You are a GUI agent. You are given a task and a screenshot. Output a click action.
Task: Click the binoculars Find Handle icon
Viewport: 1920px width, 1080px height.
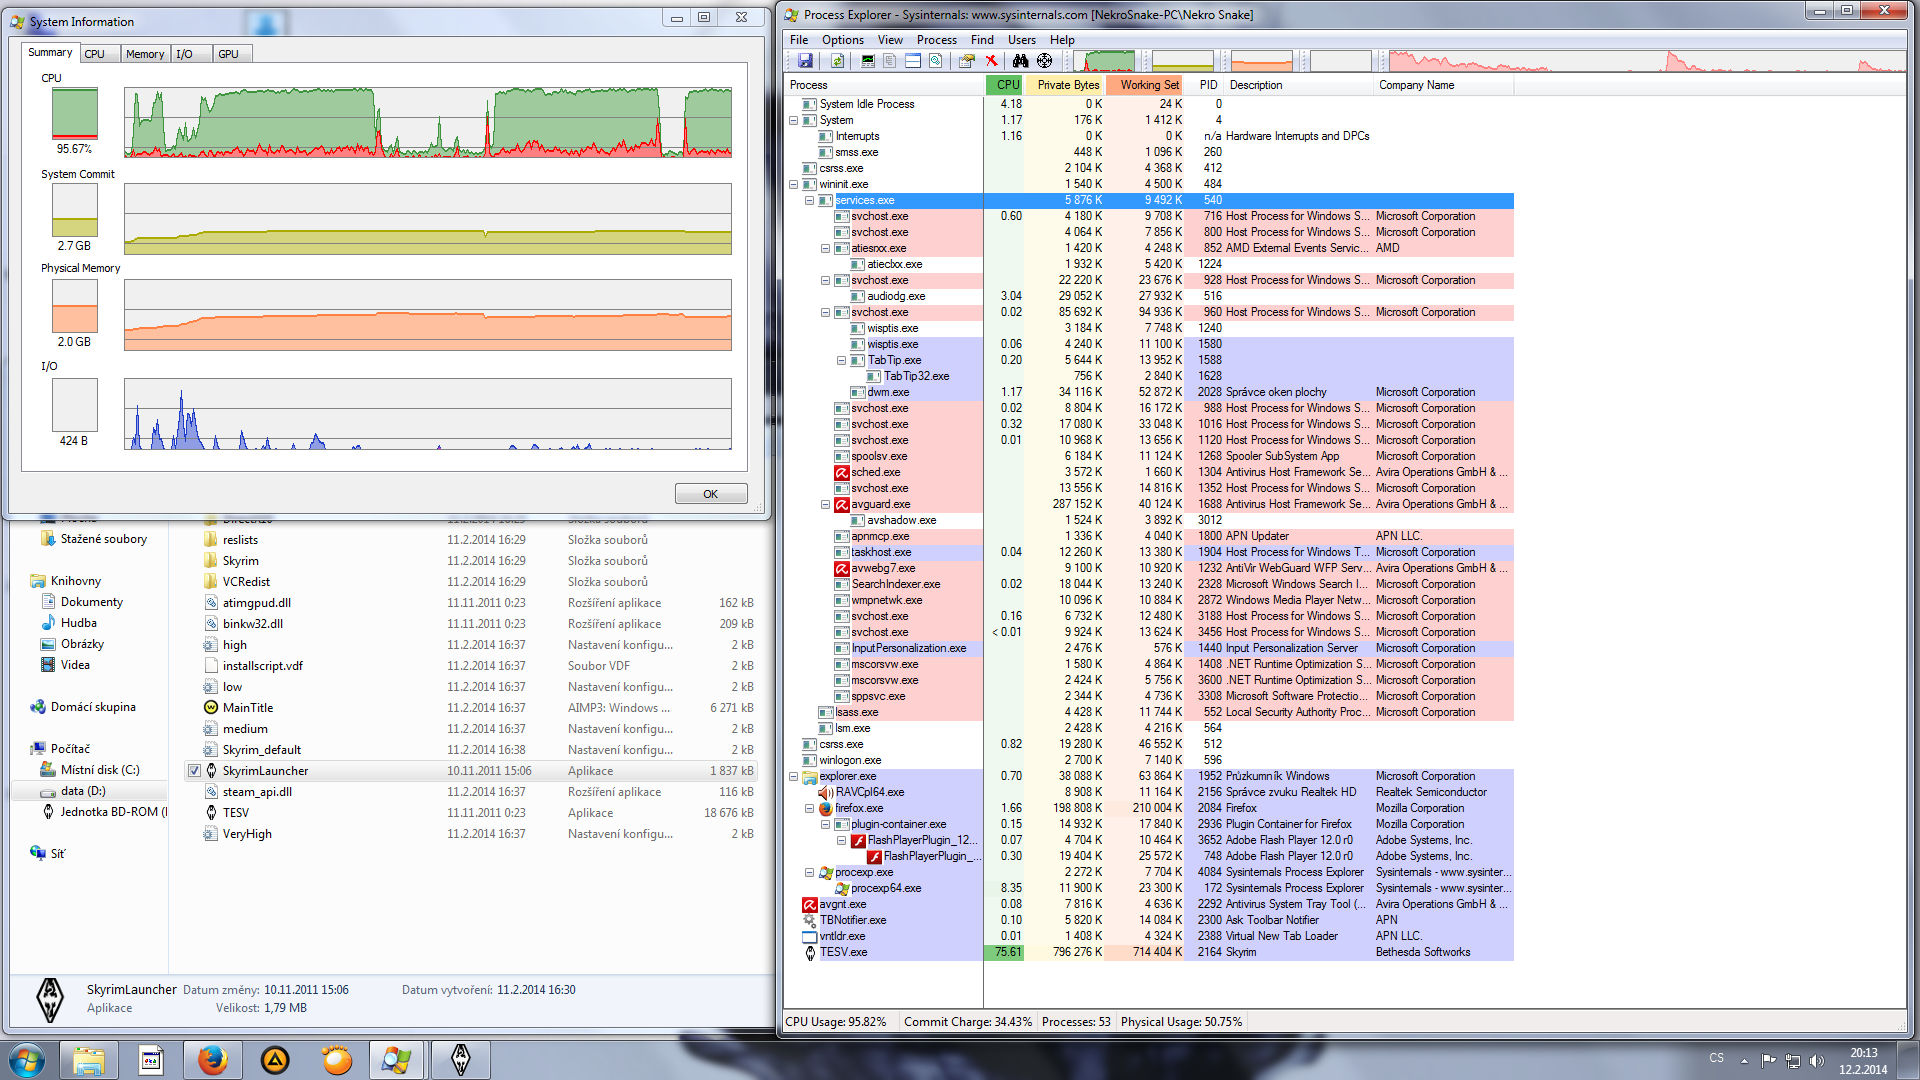tap(1020, 61)
